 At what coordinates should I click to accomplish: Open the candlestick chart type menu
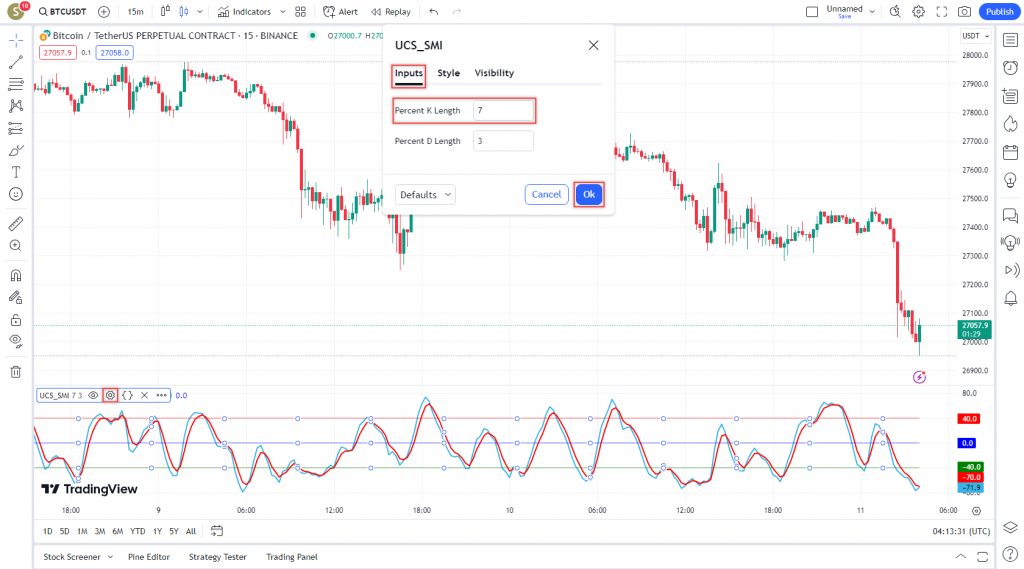[x=200, y=12]
